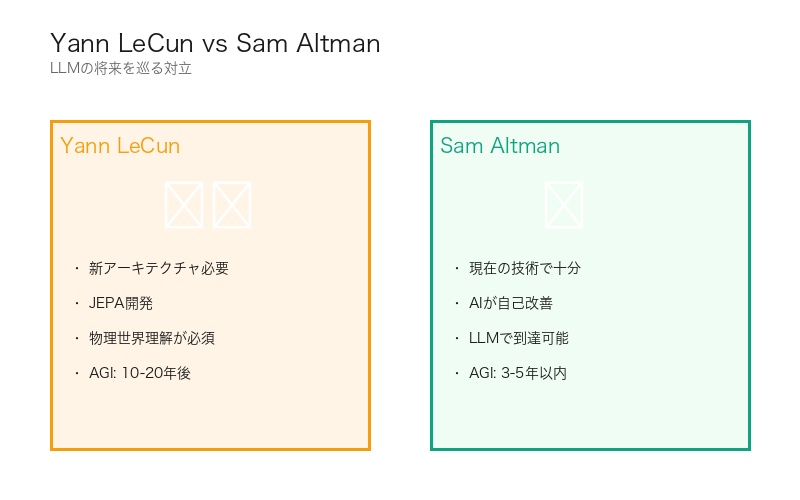Click empty space below AGI: 3-5年以内 in green box
Viewport: 800px width, 500px height.
click(590, 415)
